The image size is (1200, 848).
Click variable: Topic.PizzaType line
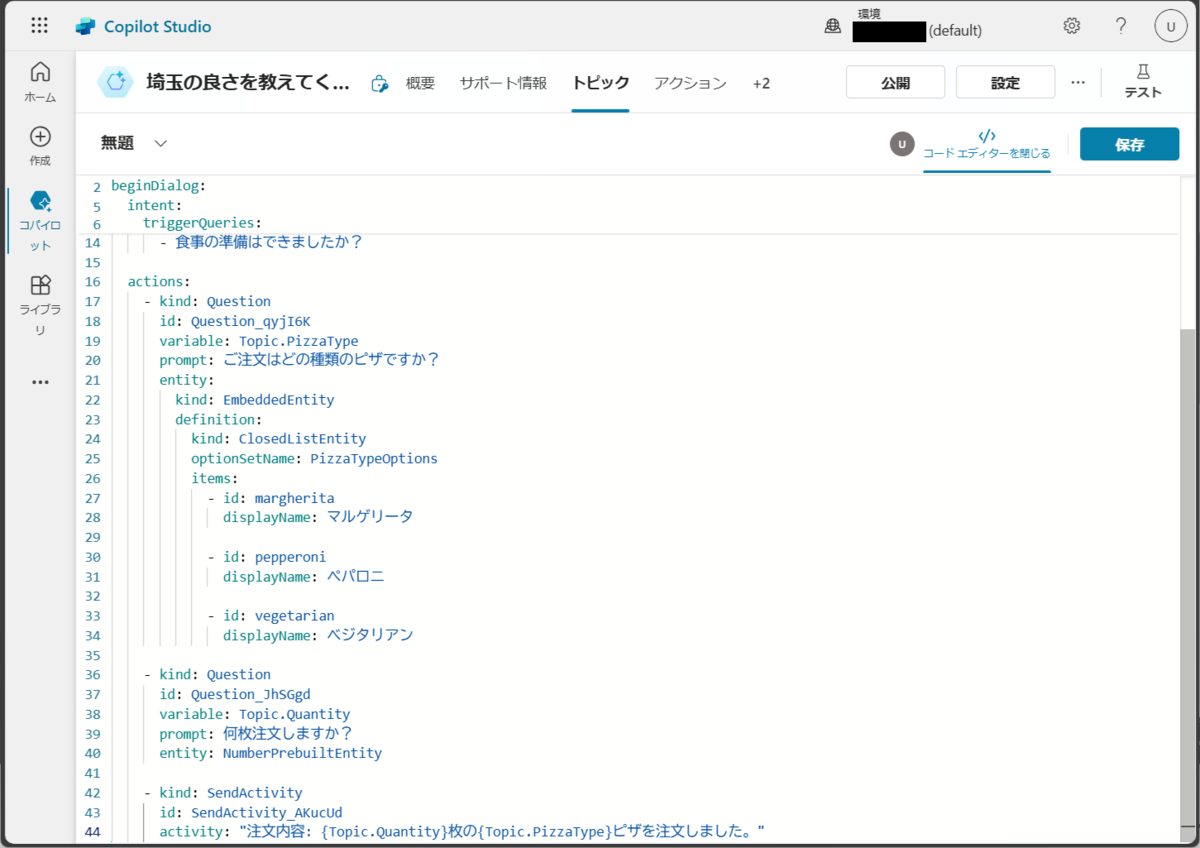pyautogui.click(x=258, y=341)
